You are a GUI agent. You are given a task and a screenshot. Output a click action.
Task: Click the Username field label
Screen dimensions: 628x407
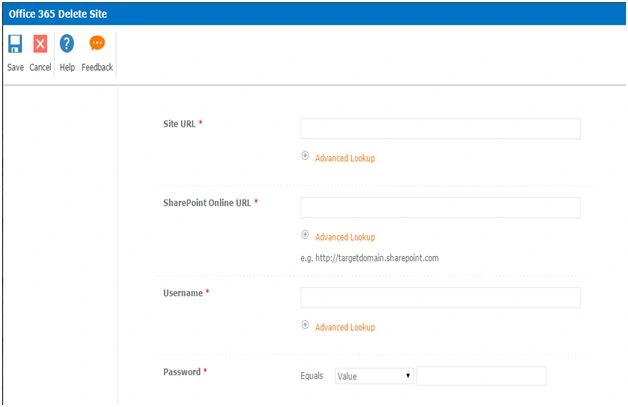click(183, 293)
